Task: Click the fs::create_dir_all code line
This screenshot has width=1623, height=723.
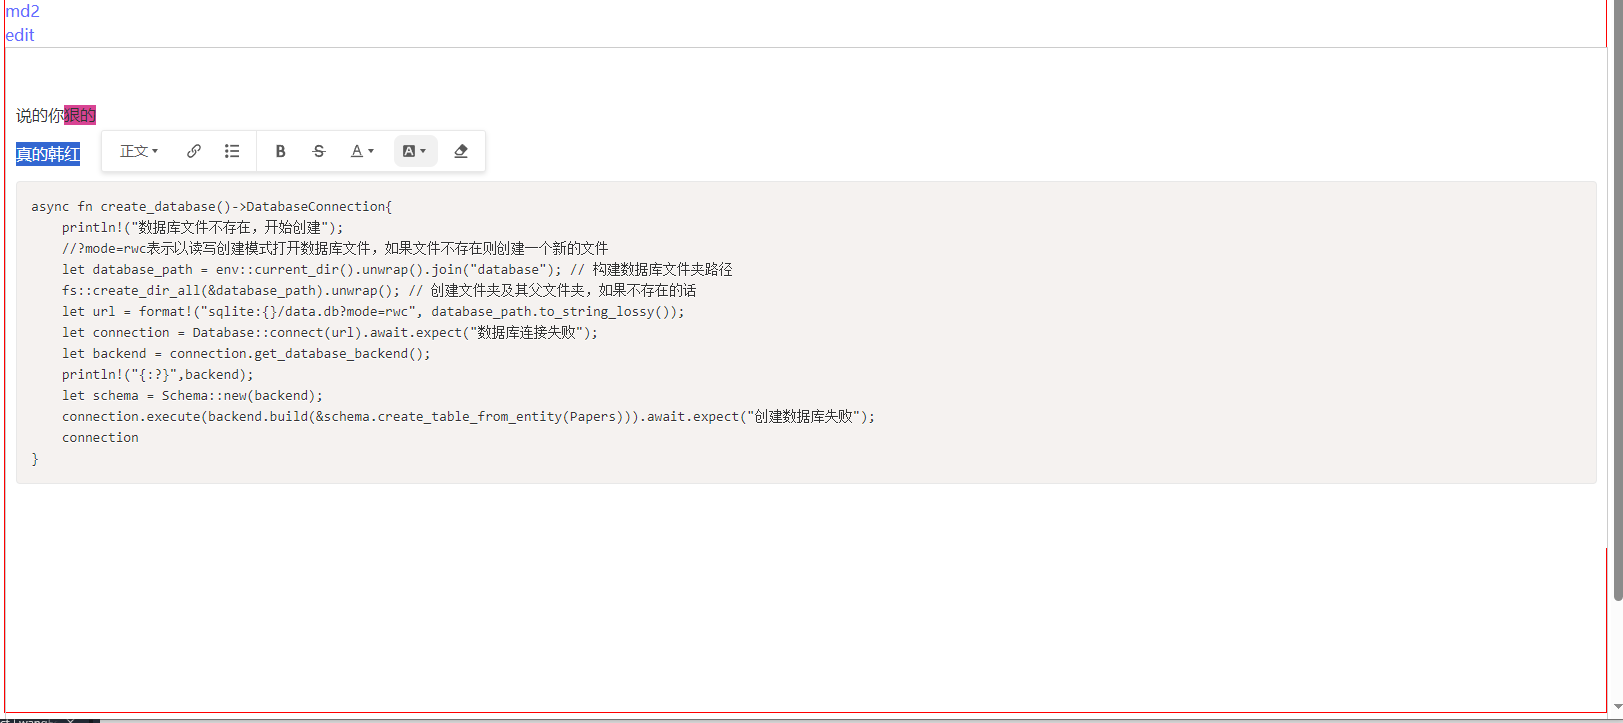Action: point(379,290)
